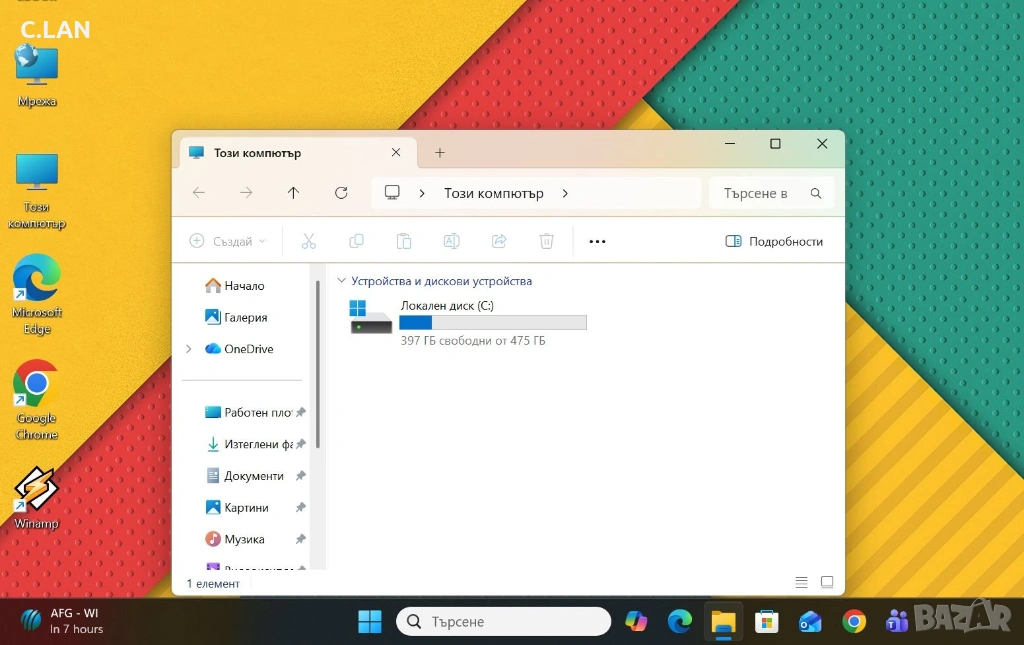The image size is (1024, 645).
Task: Open Начало in the navigation pane
Action: (243, 286)
